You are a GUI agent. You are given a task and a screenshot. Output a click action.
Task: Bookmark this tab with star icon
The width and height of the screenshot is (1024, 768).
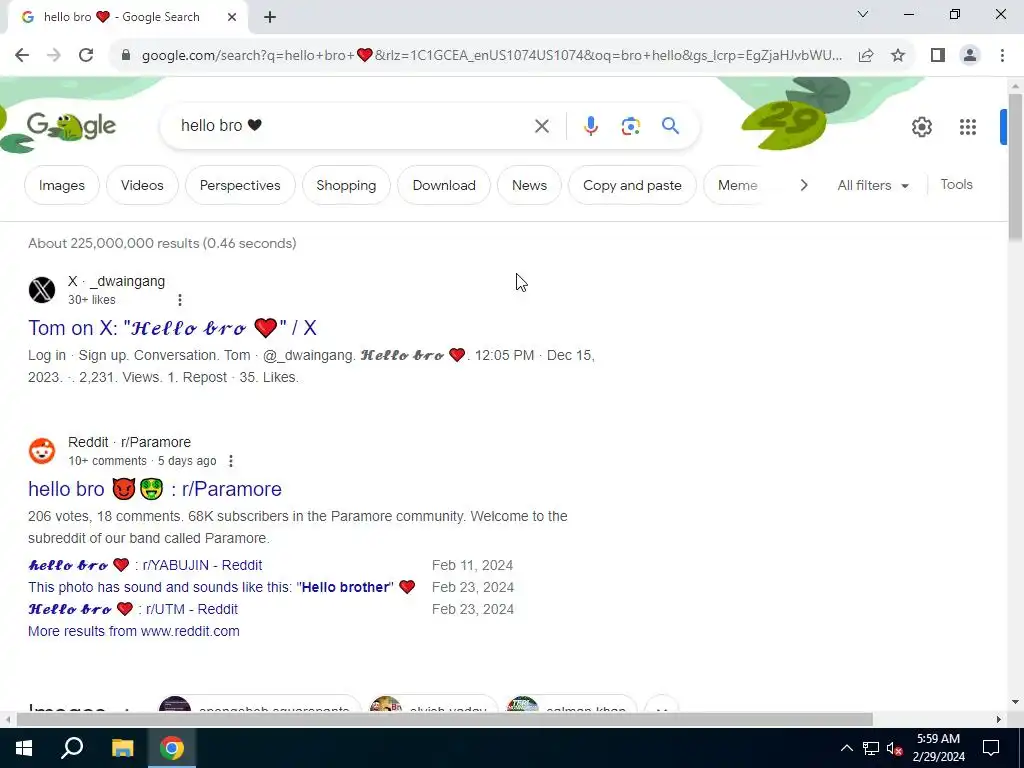point(898,56)
